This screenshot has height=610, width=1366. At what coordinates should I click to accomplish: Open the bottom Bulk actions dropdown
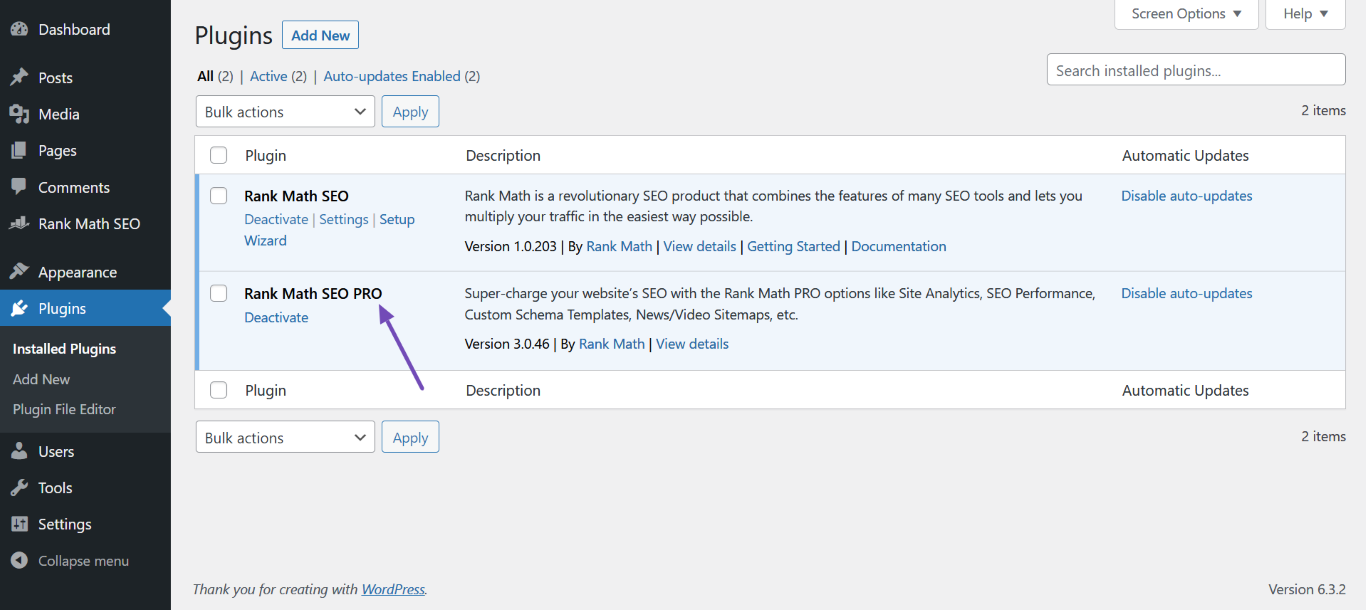click(x=285, y=437)
